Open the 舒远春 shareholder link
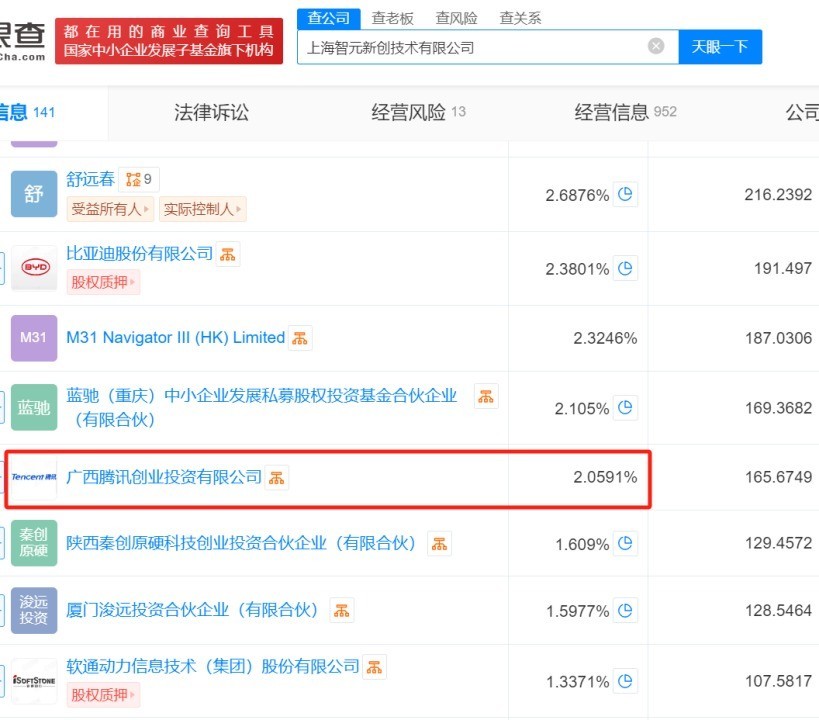 click(90, 180)
